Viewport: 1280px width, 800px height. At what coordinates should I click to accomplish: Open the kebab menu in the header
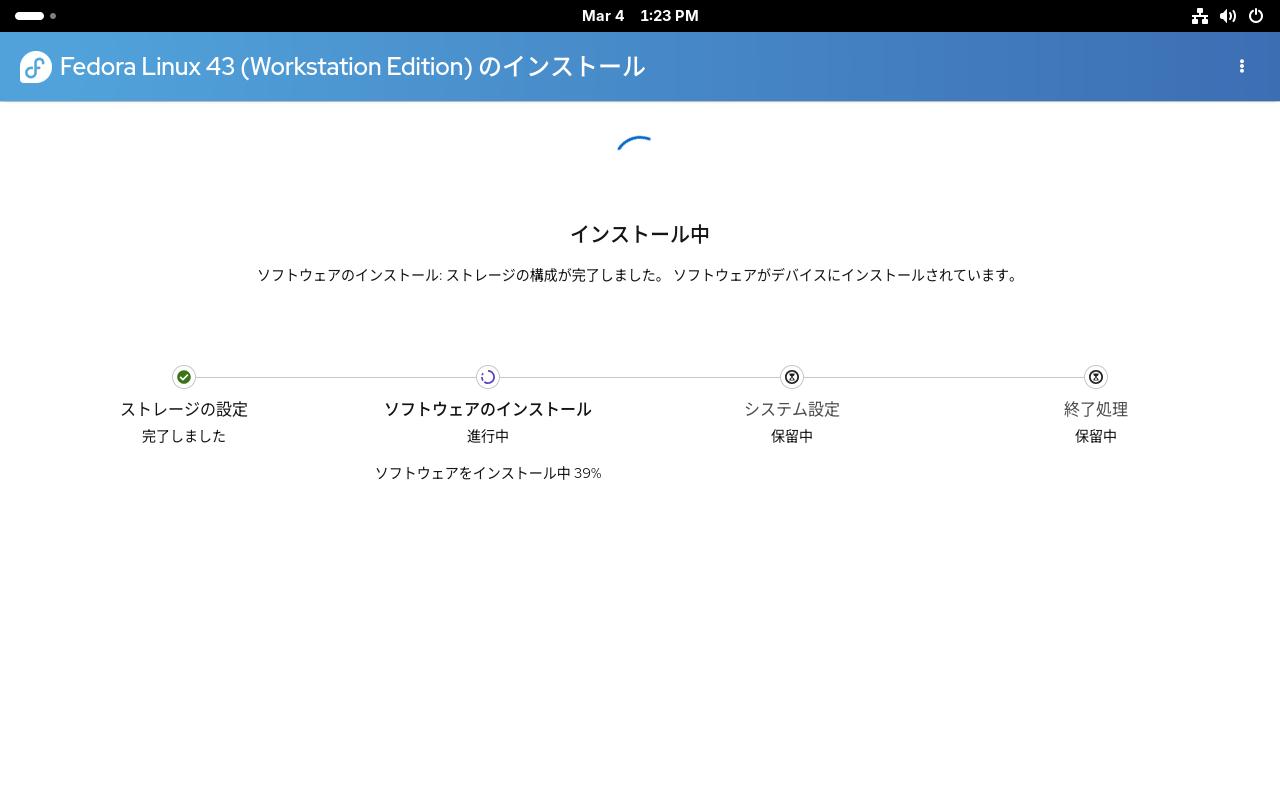pyautogui.click(x=1241, y=66)
